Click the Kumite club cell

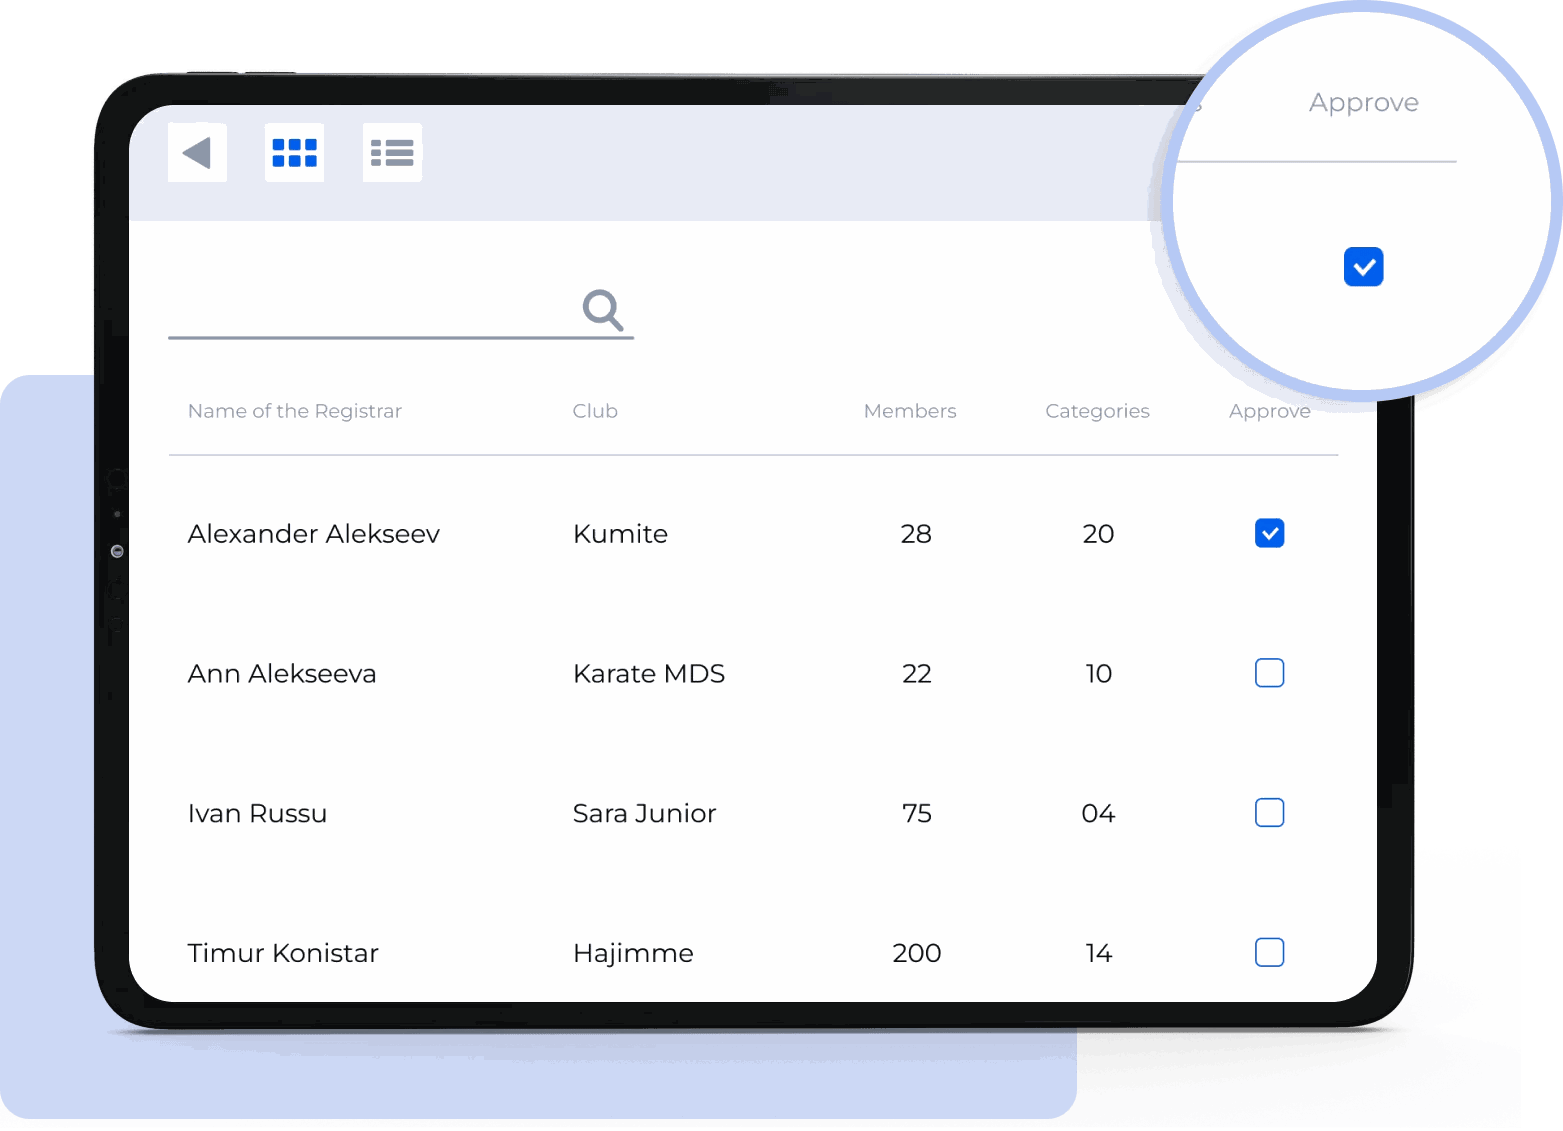tap(620, 534)
